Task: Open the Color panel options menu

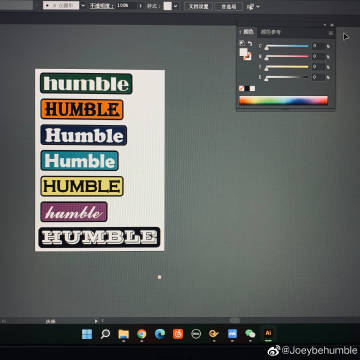Action: click(x=331, y=33)
